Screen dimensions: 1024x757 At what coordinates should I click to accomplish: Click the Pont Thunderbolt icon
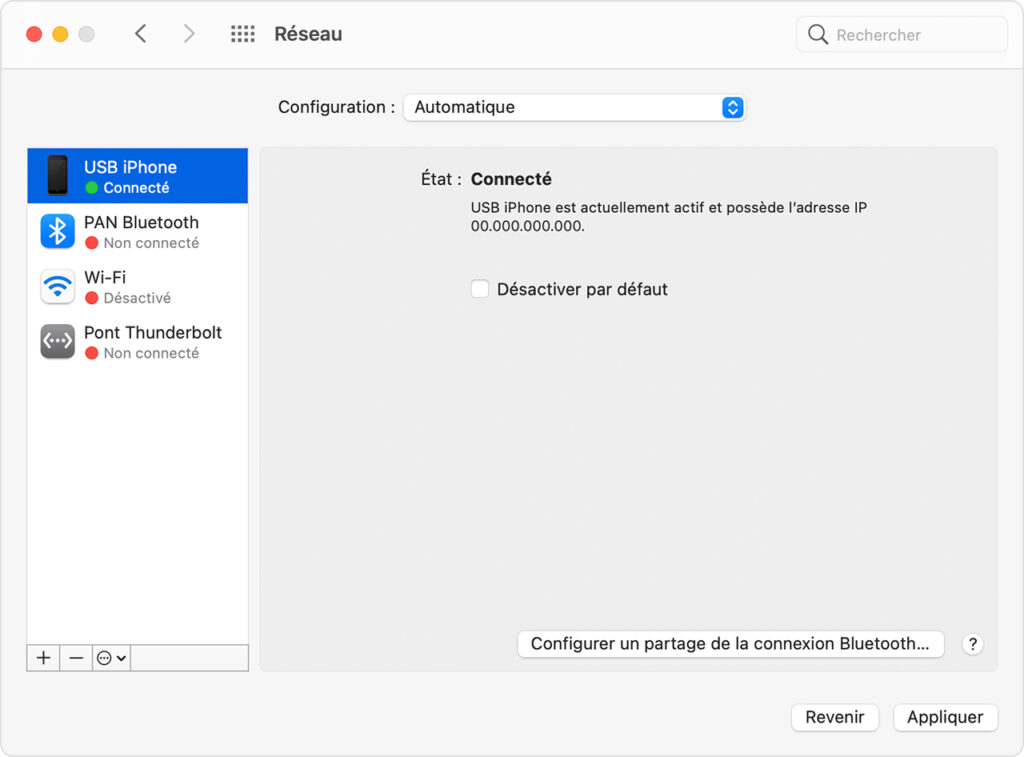tap(57, 341)
